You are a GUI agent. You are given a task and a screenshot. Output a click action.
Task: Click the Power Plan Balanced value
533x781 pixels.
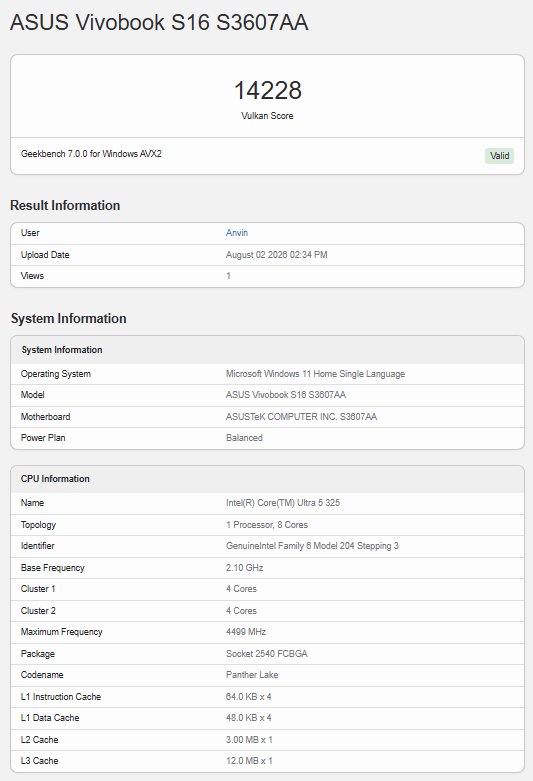[x=244, y=437]
